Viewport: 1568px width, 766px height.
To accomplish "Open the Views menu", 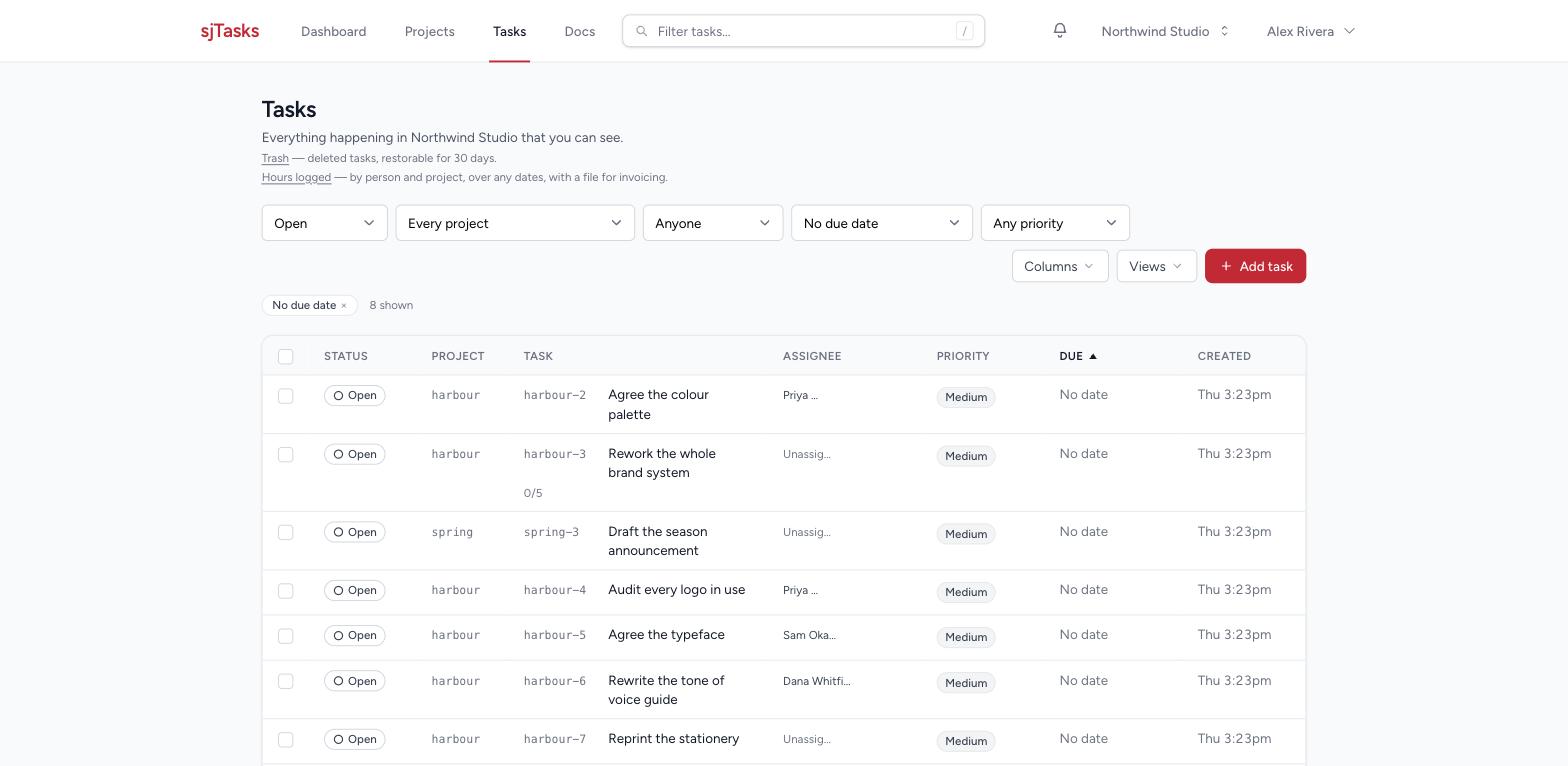I will [x=1157, y=266].
